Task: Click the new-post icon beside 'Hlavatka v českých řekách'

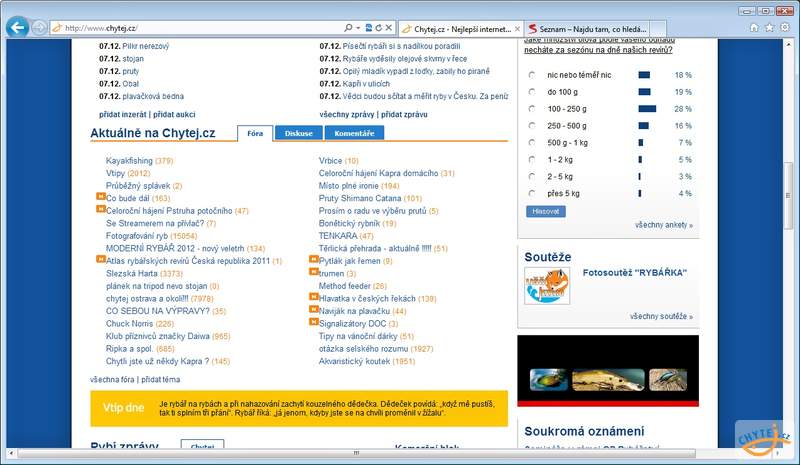Action: 314,297
